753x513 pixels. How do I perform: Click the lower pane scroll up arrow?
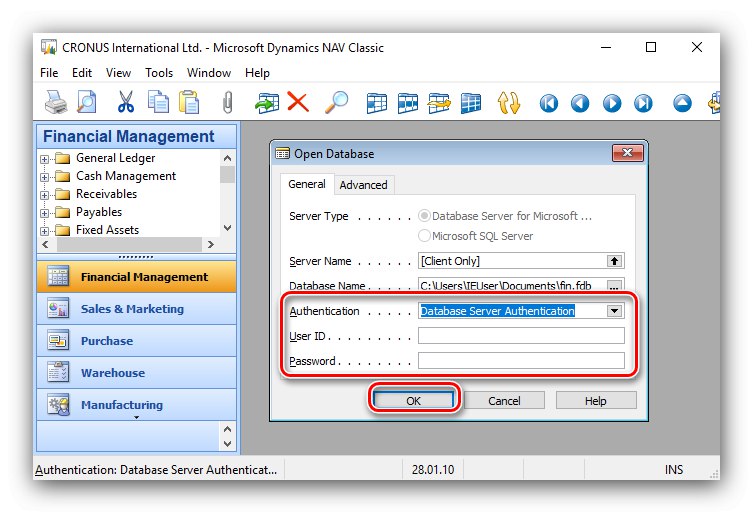(228, 429)
